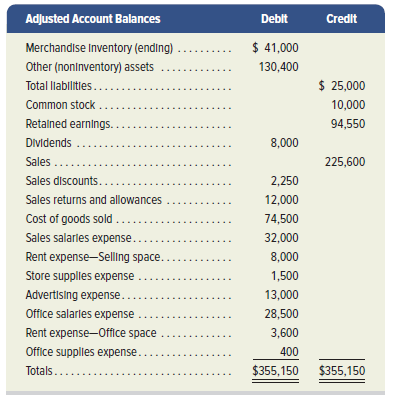
Task: Select the Dividends row label
Action: 49,143
